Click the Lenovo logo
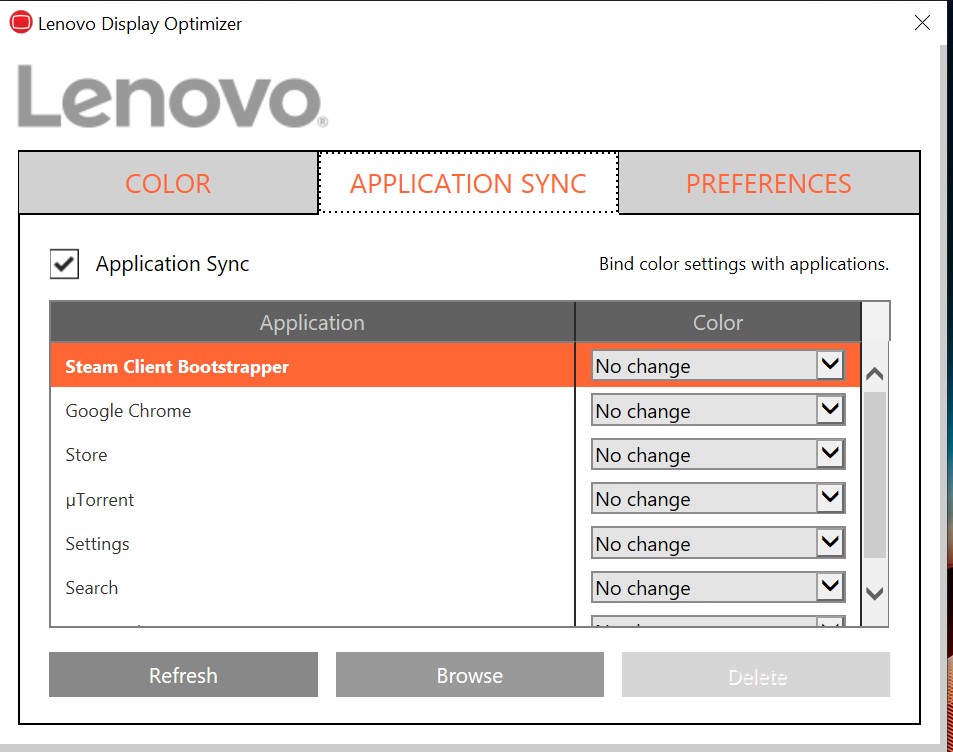The height and width of the screenshot is (752, 953). (x=172, y=97)
